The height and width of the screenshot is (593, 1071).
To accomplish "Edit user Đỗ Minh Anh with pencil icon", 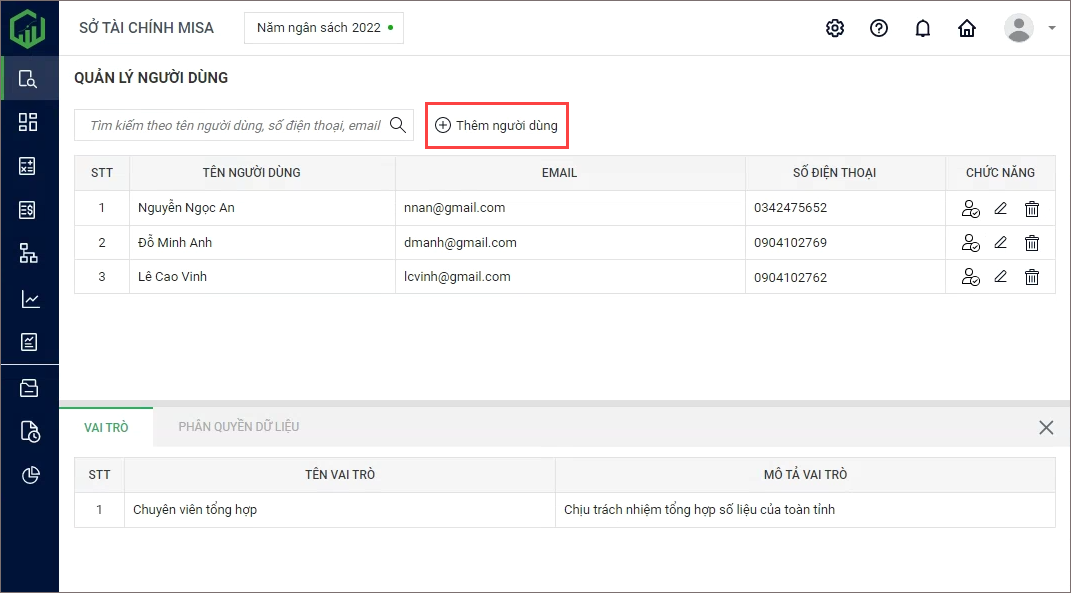I will pos(1000,243).
